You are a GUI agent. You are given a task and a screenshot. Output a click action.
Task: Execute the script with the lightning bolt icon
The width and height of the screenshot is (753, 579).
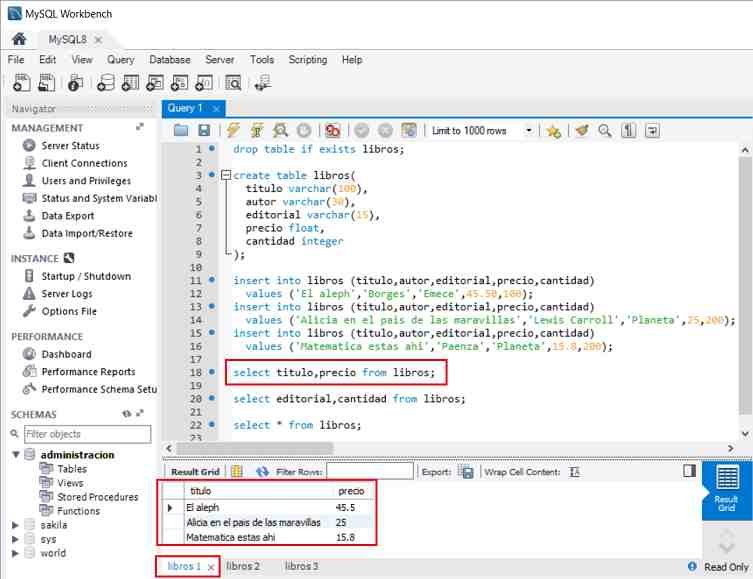pos(233,131)
